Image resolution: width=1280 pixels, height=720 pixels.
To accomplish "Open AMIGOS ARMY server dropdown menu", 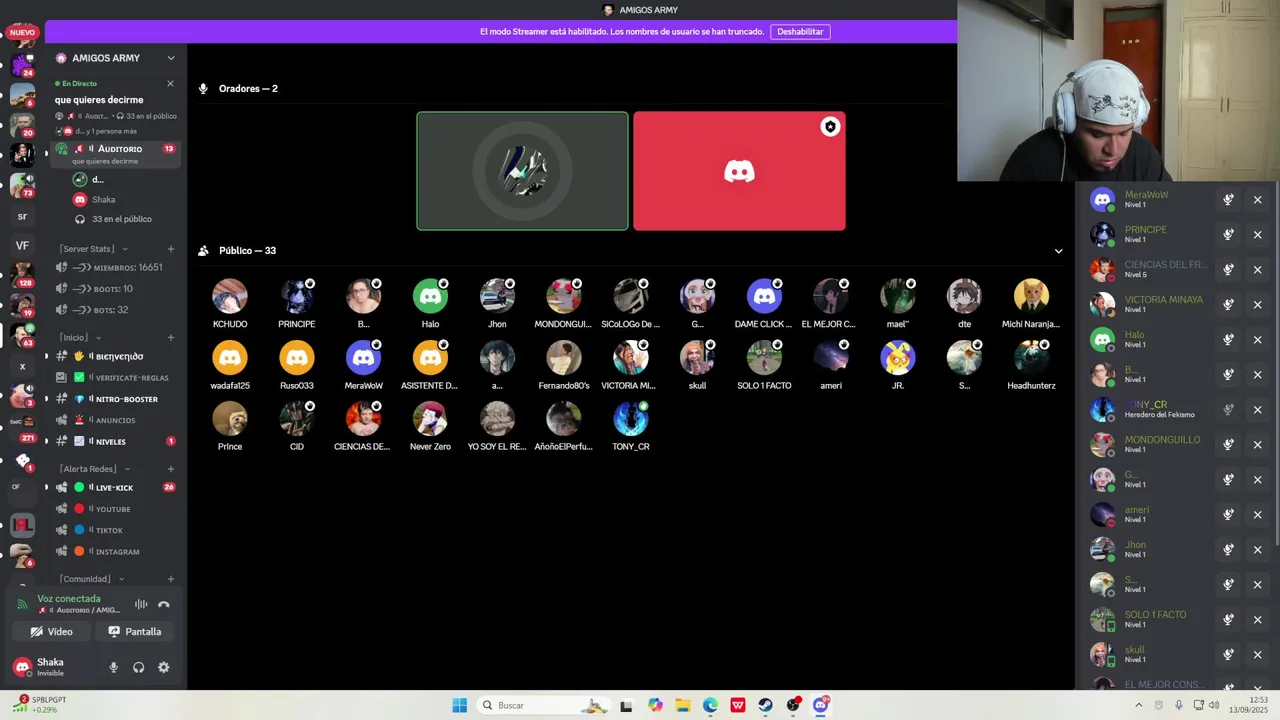I will pos(171,58).
